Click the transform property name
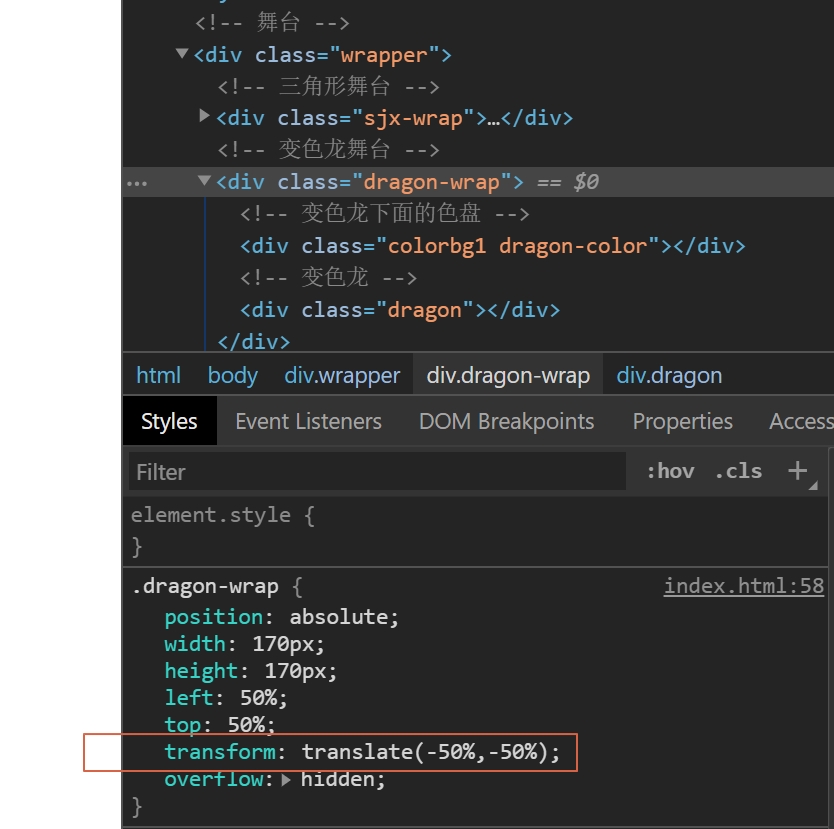 (220, 752)
